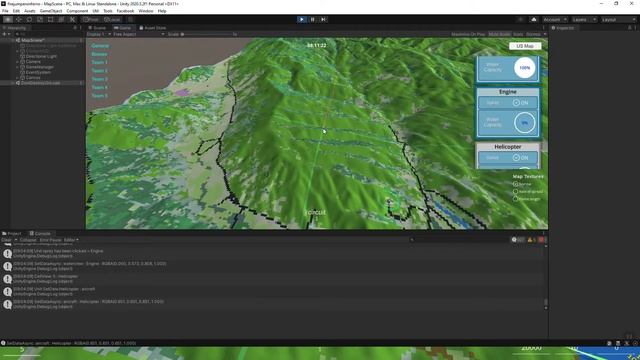Collapse the MapScene root in Hierarchy
The image size is (640, 360).
(x=13, y=40)
